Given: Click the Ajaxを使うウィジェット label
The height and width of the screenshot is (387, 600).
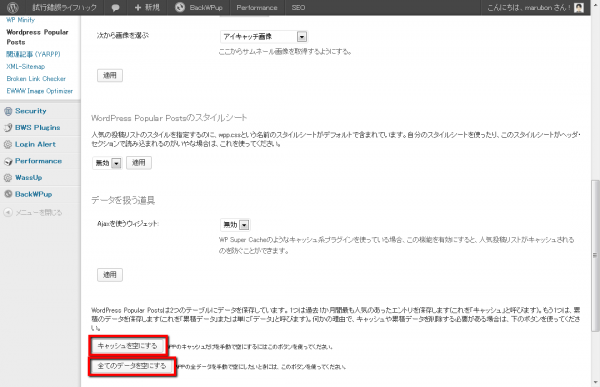Looking at the screenshot, I should [128, 224].
